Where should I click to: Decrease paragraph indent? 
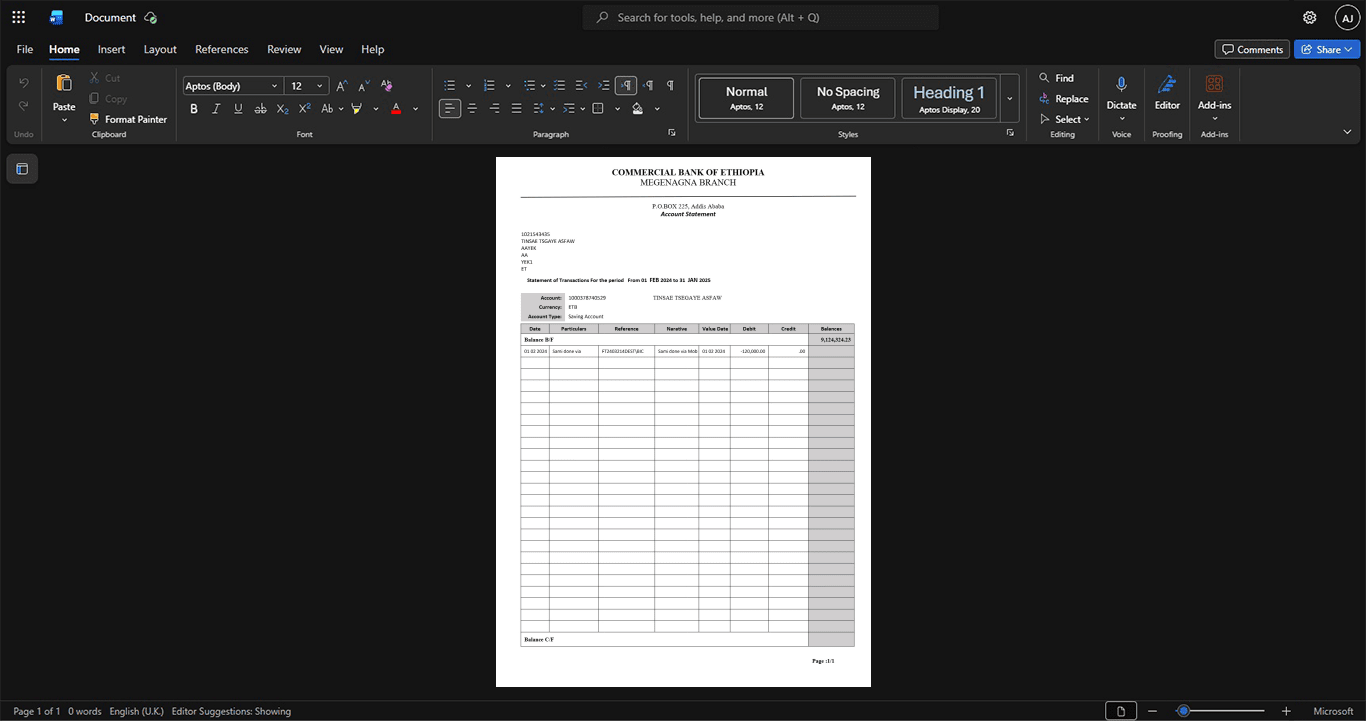coord(582,86)
